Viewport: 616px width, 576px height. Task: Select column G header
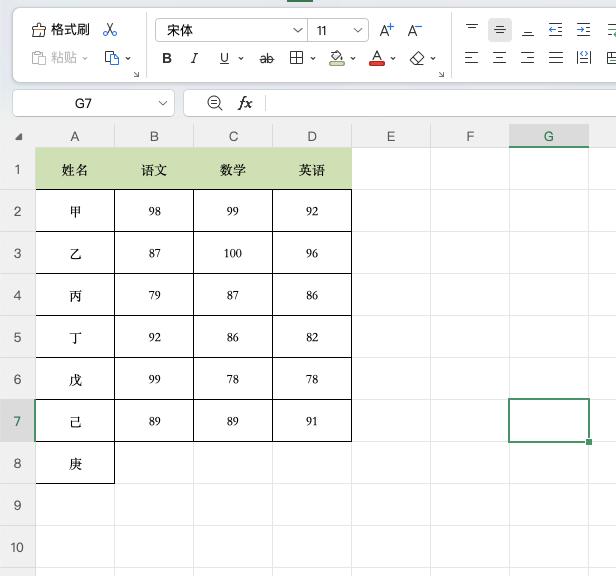pyautogui.click(x=548, y=136)
